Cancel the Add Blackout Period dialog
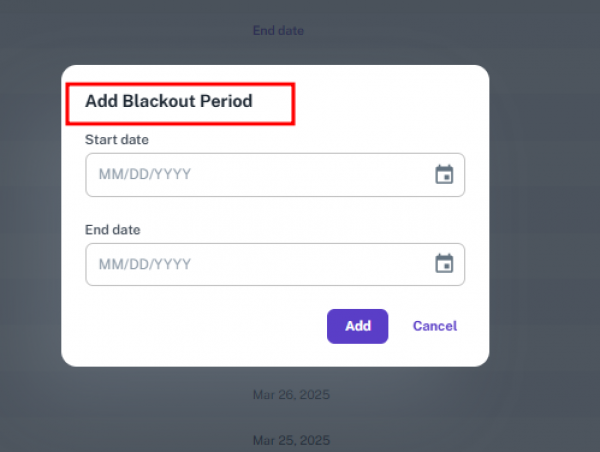The width and height of the screenshot is (600, 452). point(435,326)
